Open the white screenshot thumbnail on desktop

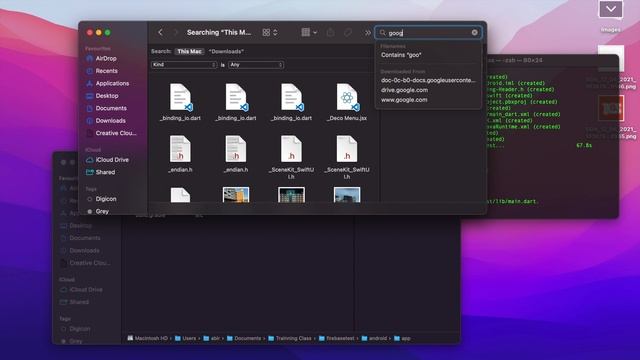click(611, 58)
